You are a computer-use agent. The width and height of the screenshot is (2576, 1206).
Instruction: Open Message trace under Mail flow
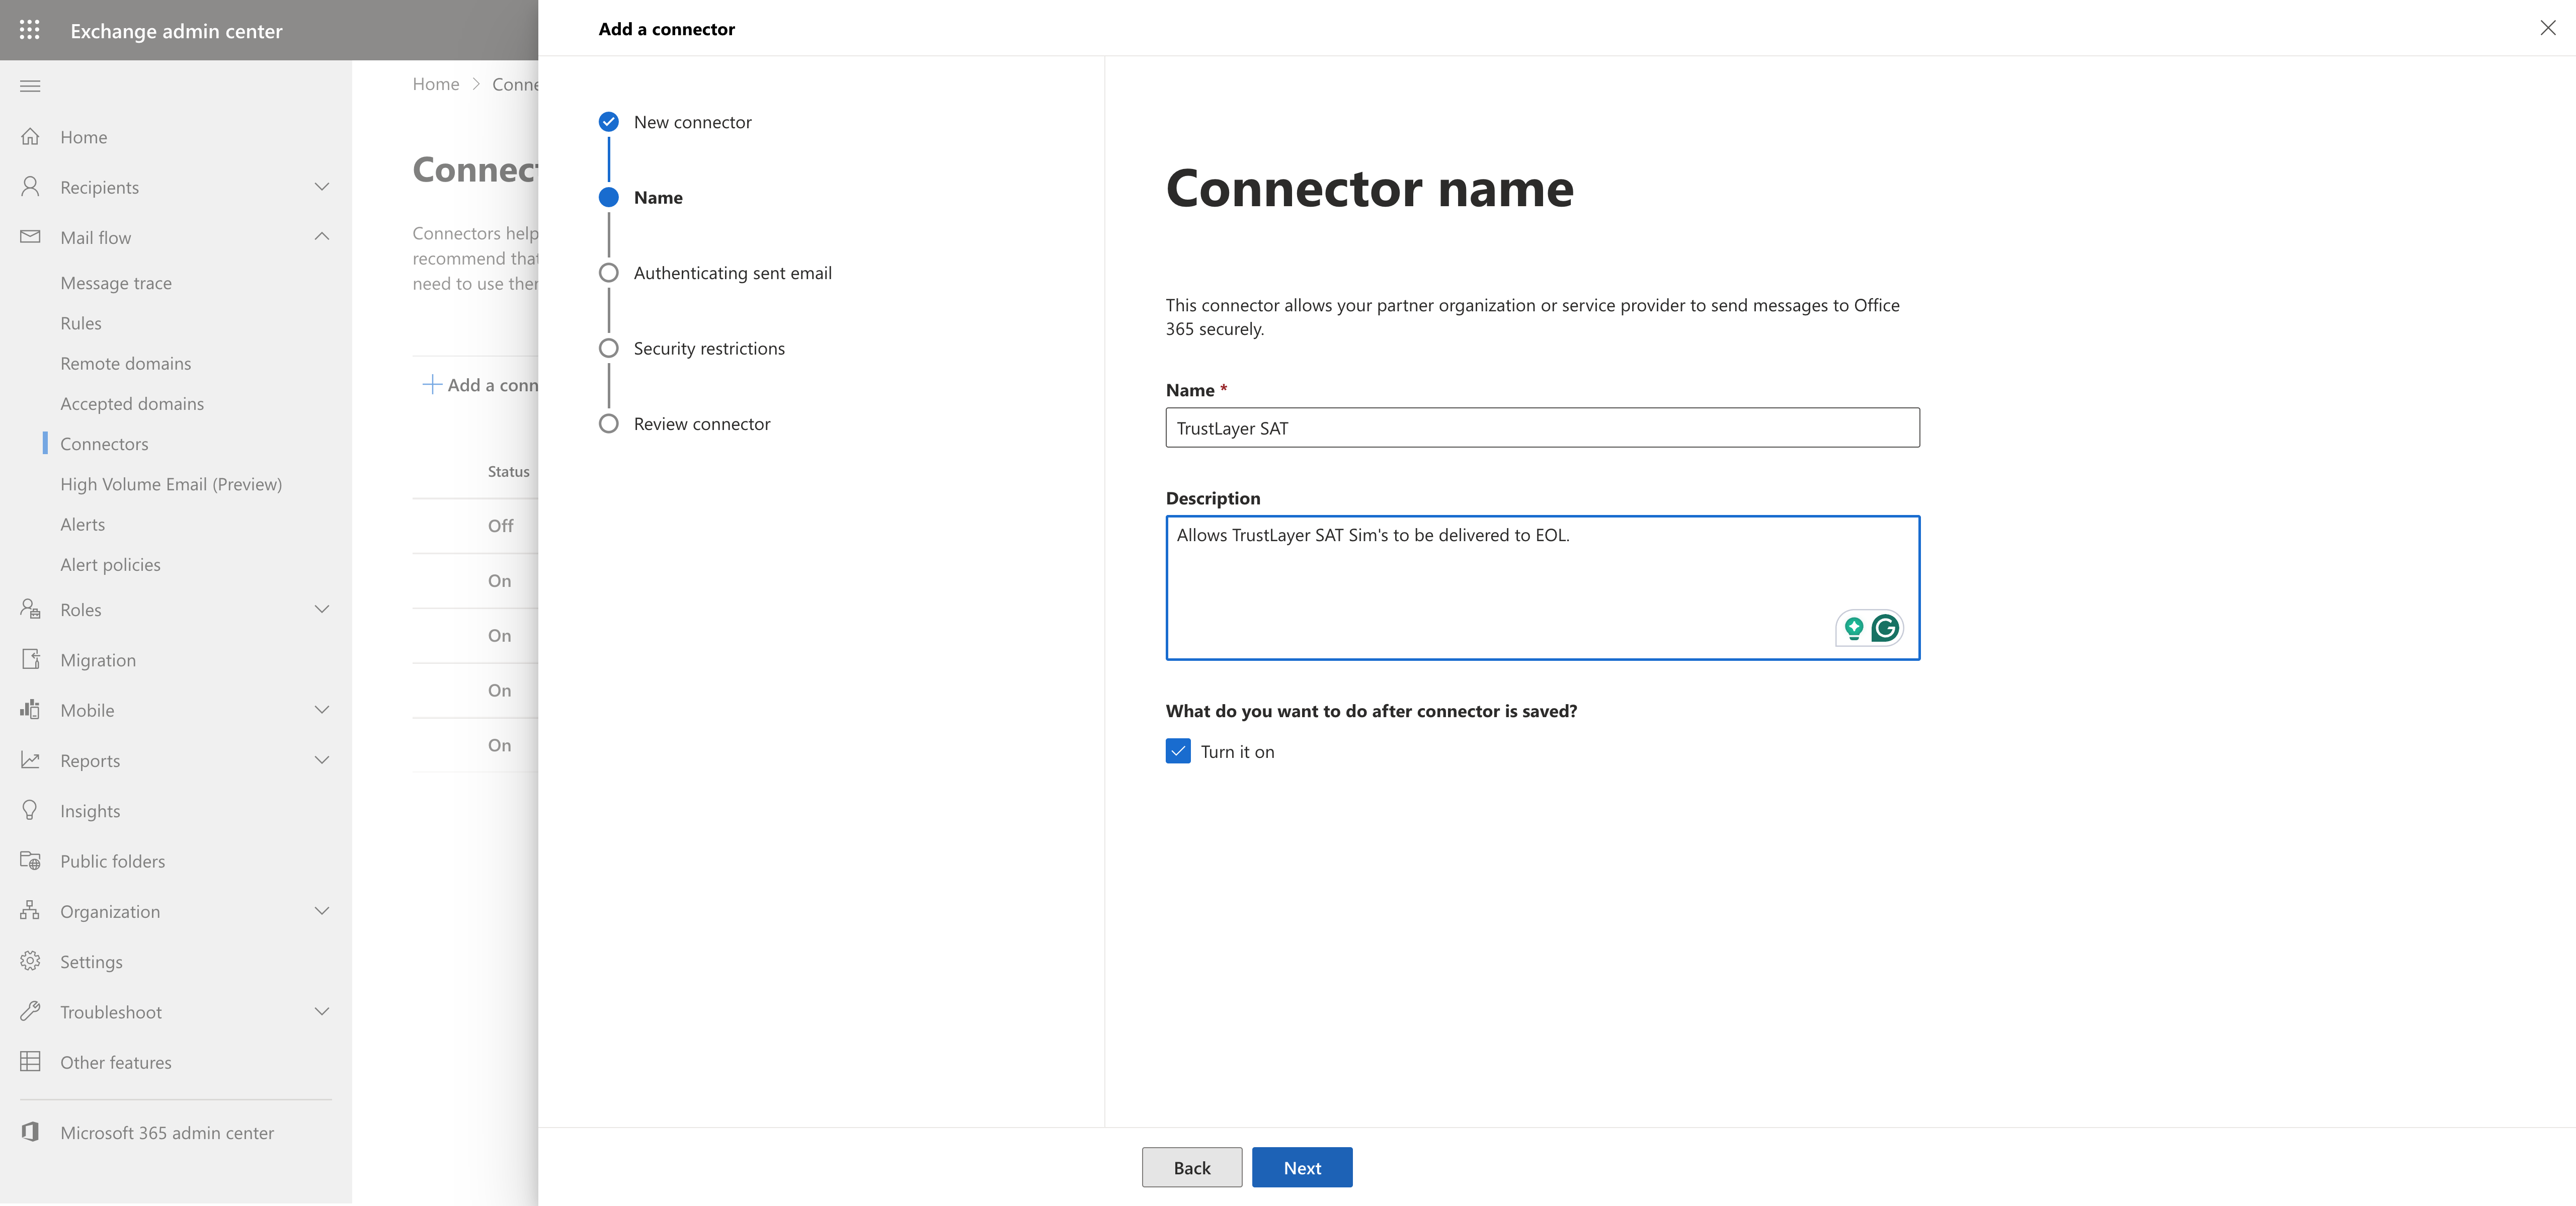tap(116, 283)
